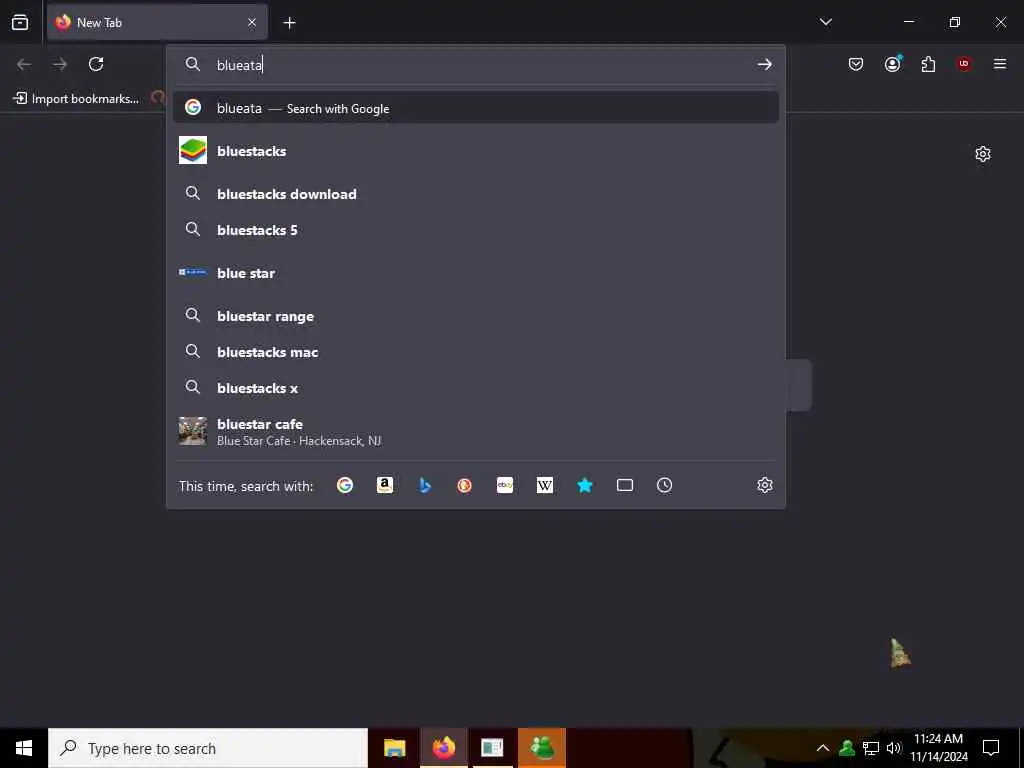
Task: Open the list all tabs chevron
Action: coord(825,22)
